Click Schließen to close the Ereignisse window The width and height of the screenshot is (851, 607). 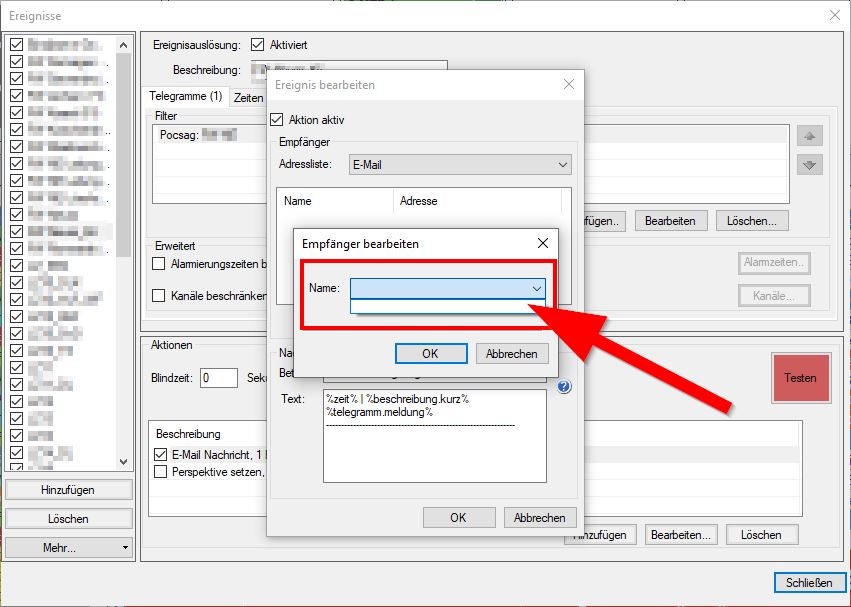[811, 582]
